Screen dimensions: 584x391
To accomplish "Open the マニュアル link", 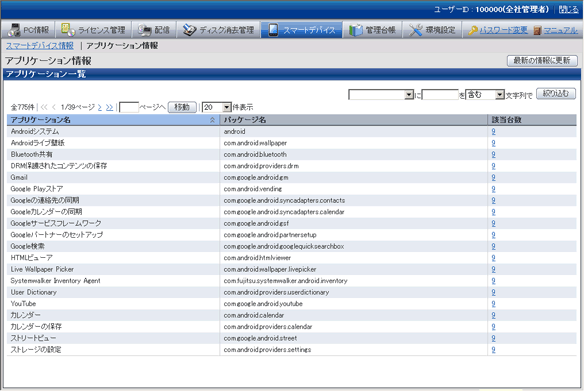I will pyautogui.click(x=561, y=30).
